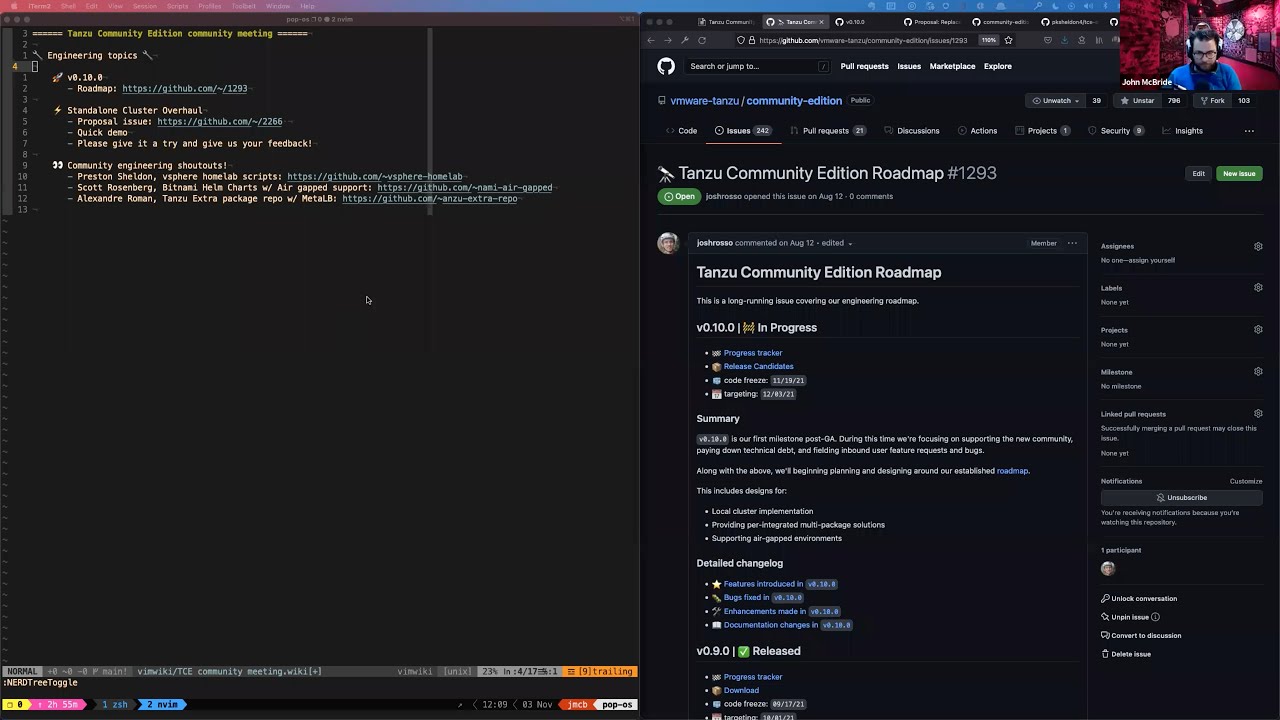Open the Release Candidates link
The image size is (1280, 720).
[758, 366]
